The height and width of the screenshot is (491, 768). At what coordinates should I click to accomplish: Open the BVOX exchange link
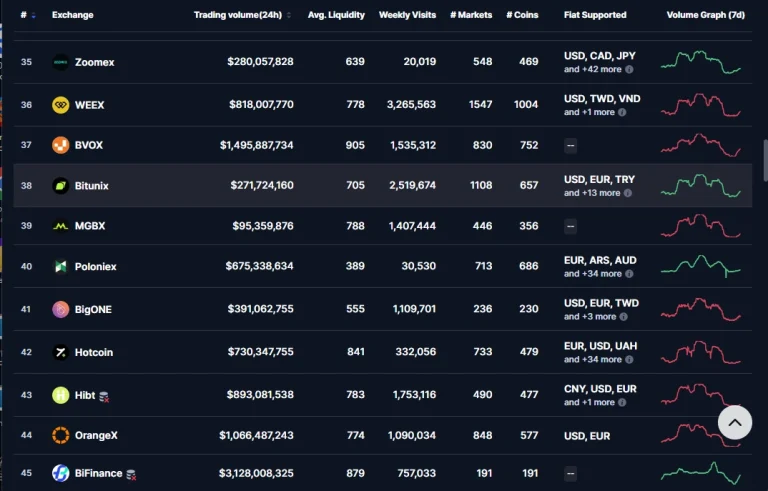tap(89, 145)
